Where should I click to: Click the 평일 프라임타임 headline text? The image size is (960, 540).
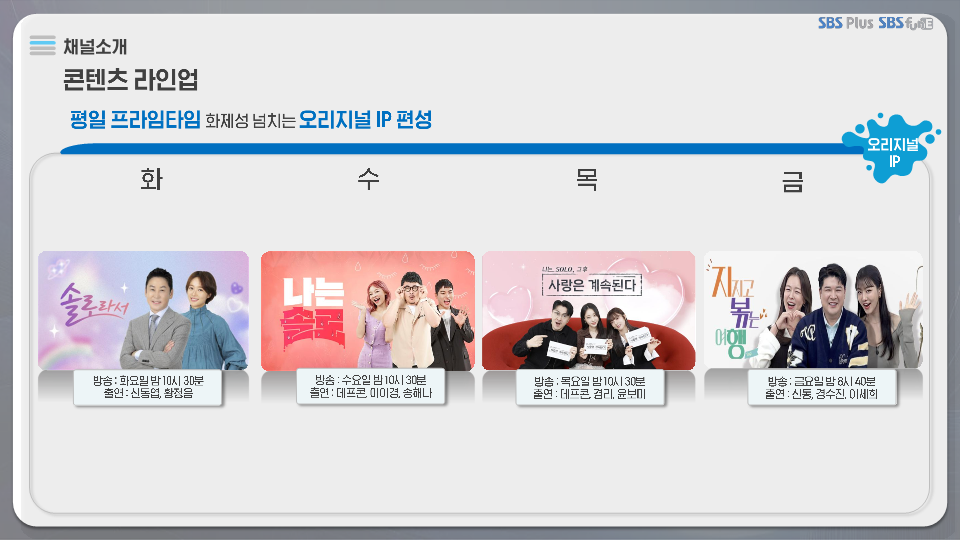click(135, 119)
